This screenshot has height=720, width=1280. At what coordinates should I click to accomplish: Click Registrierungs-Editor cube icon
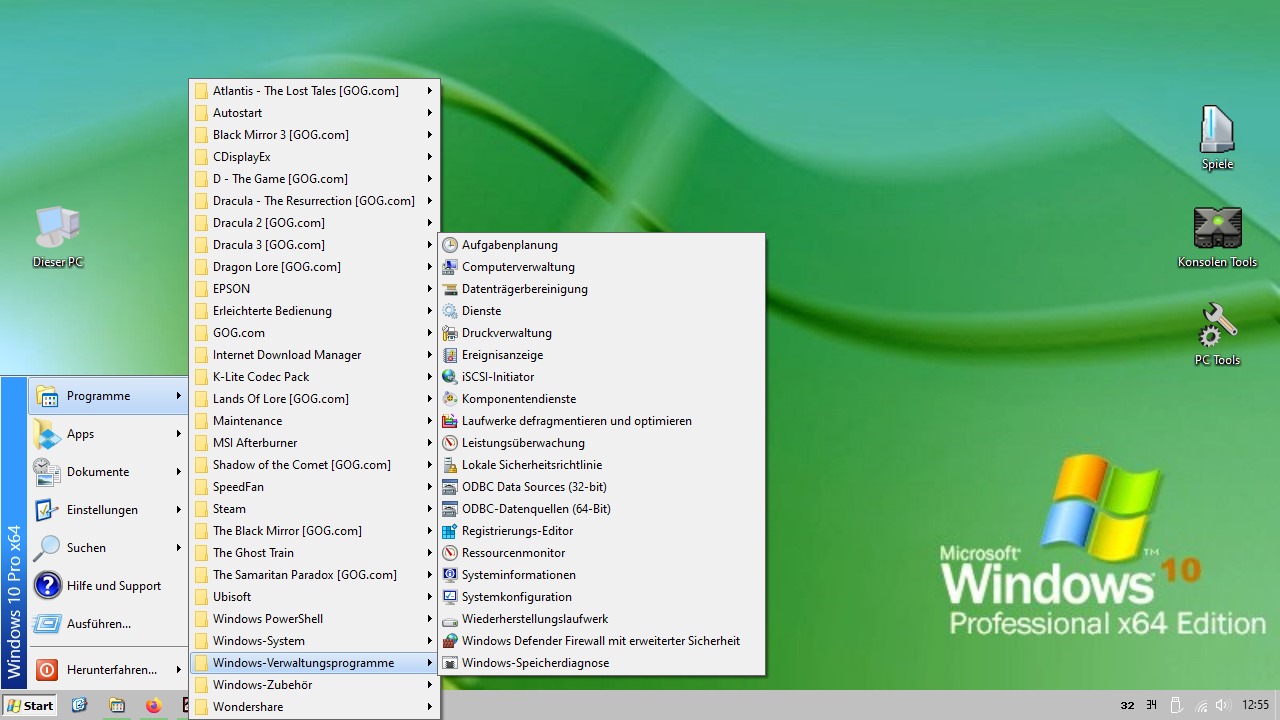point(450,531)
